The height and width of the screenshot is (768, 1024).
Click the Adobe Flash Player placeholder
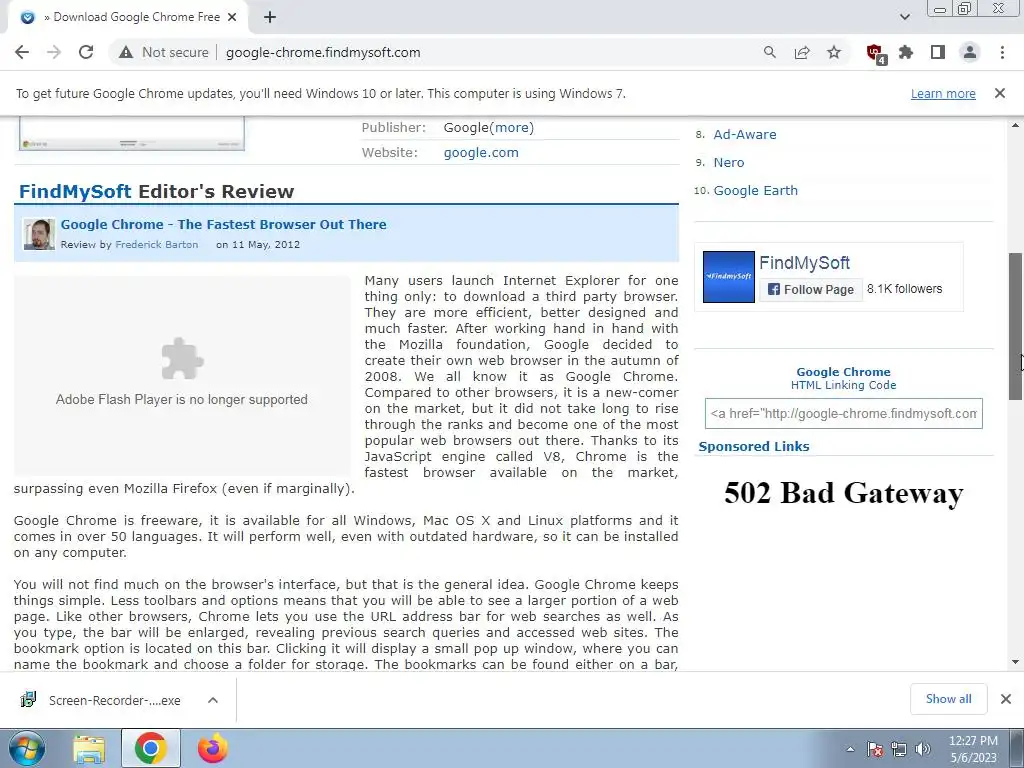coord(182,376)
